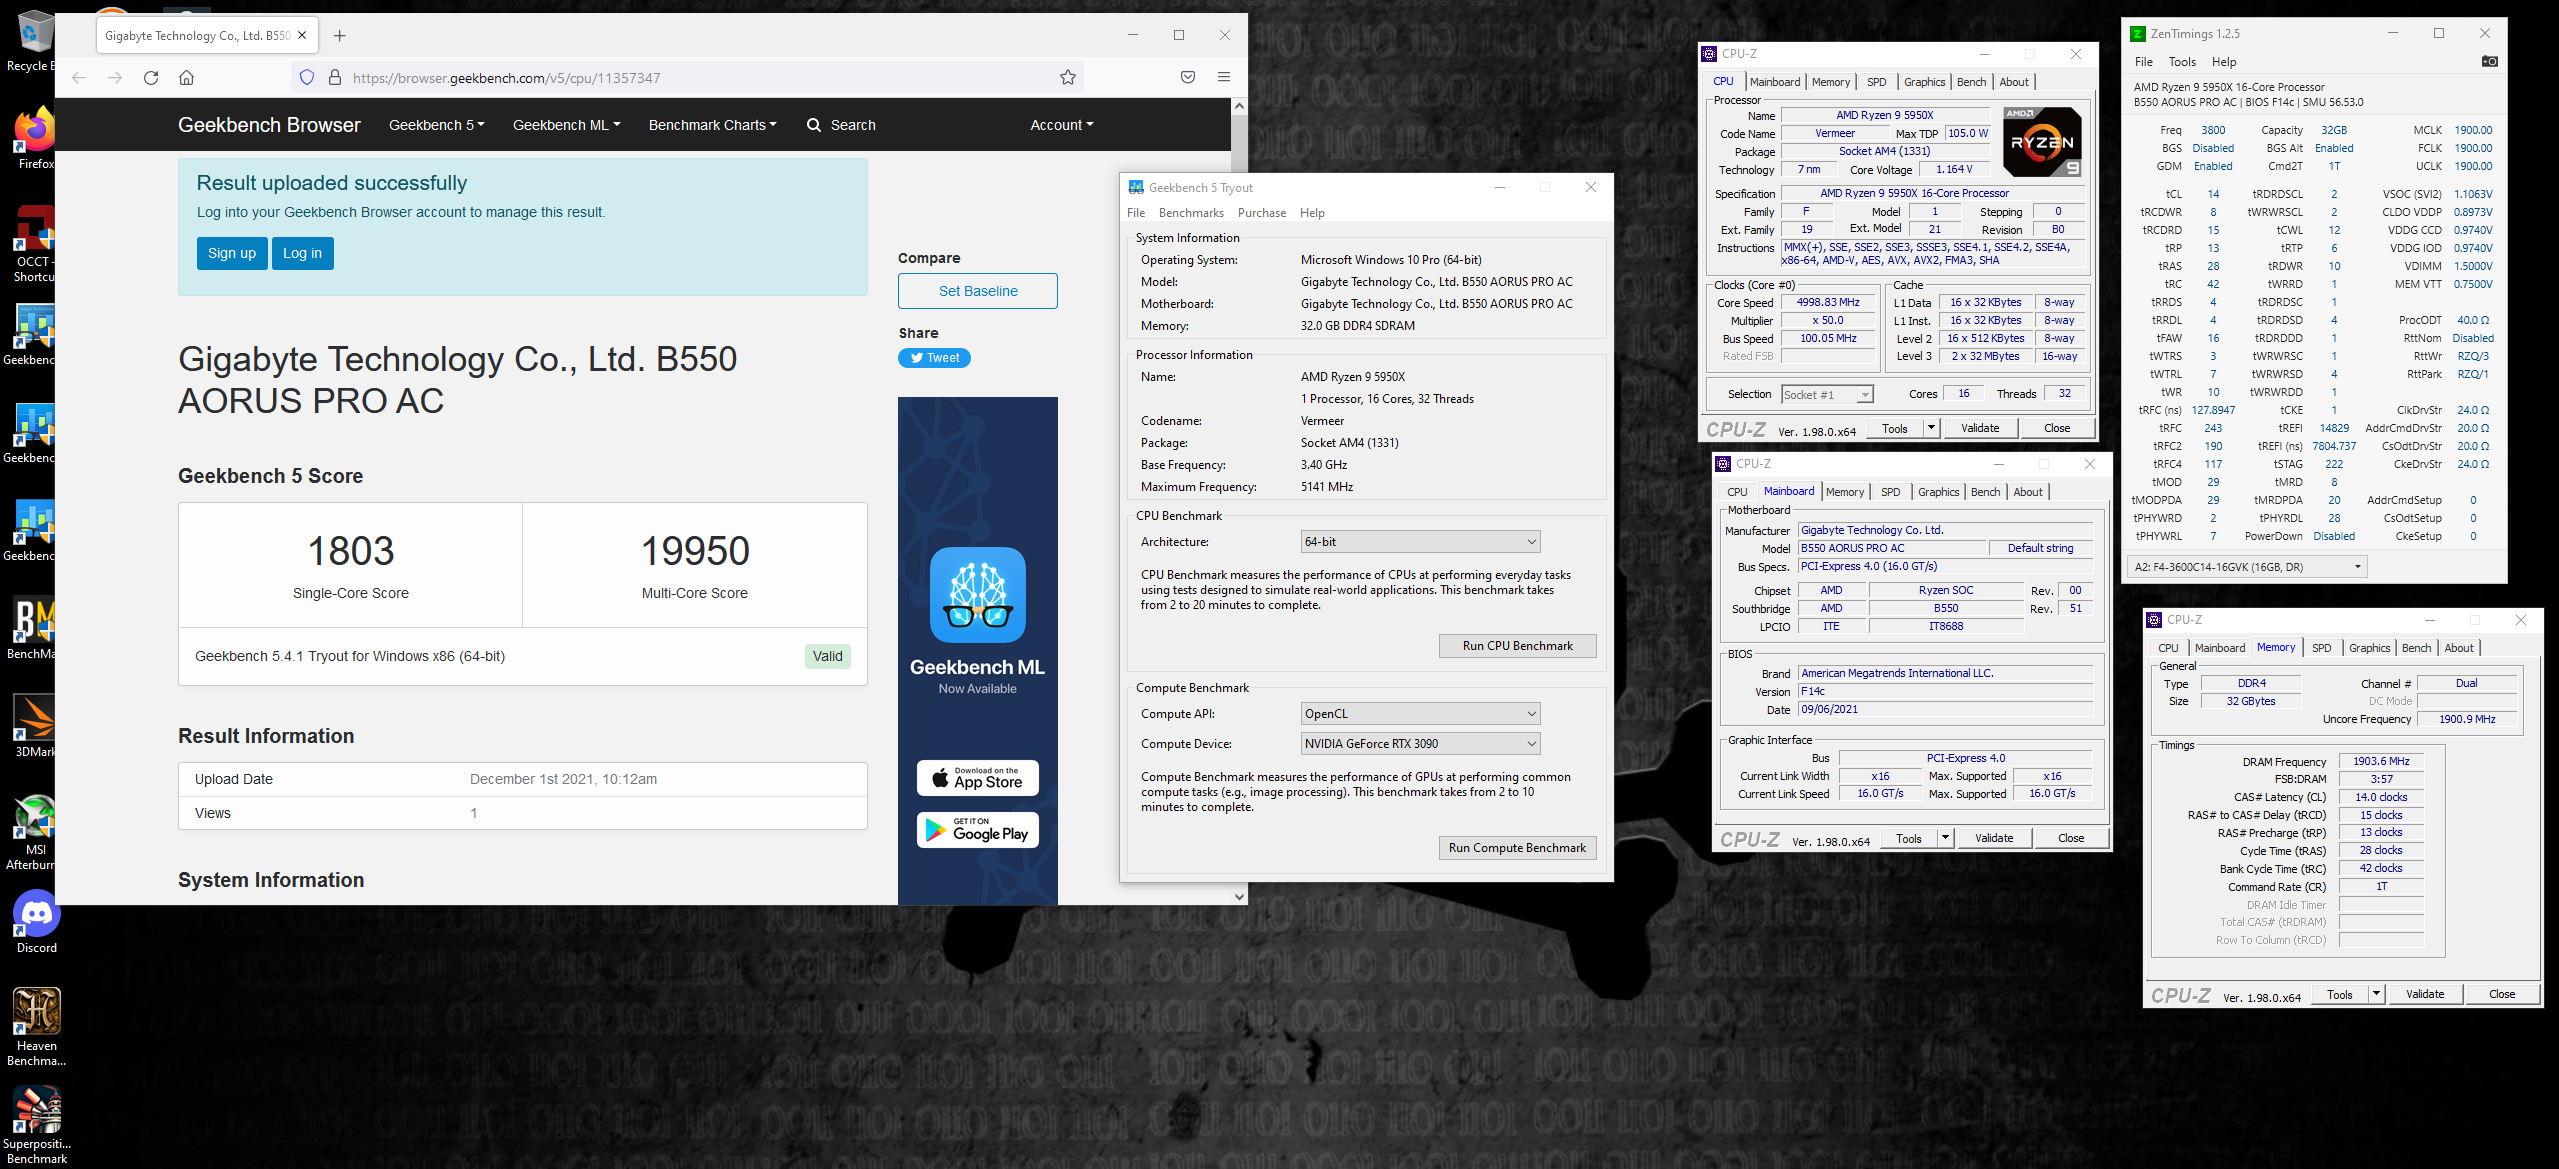This screenshot has width=2559, height=1169.
Task: Click the Firefox back arrow
Action: coord(79,78)
